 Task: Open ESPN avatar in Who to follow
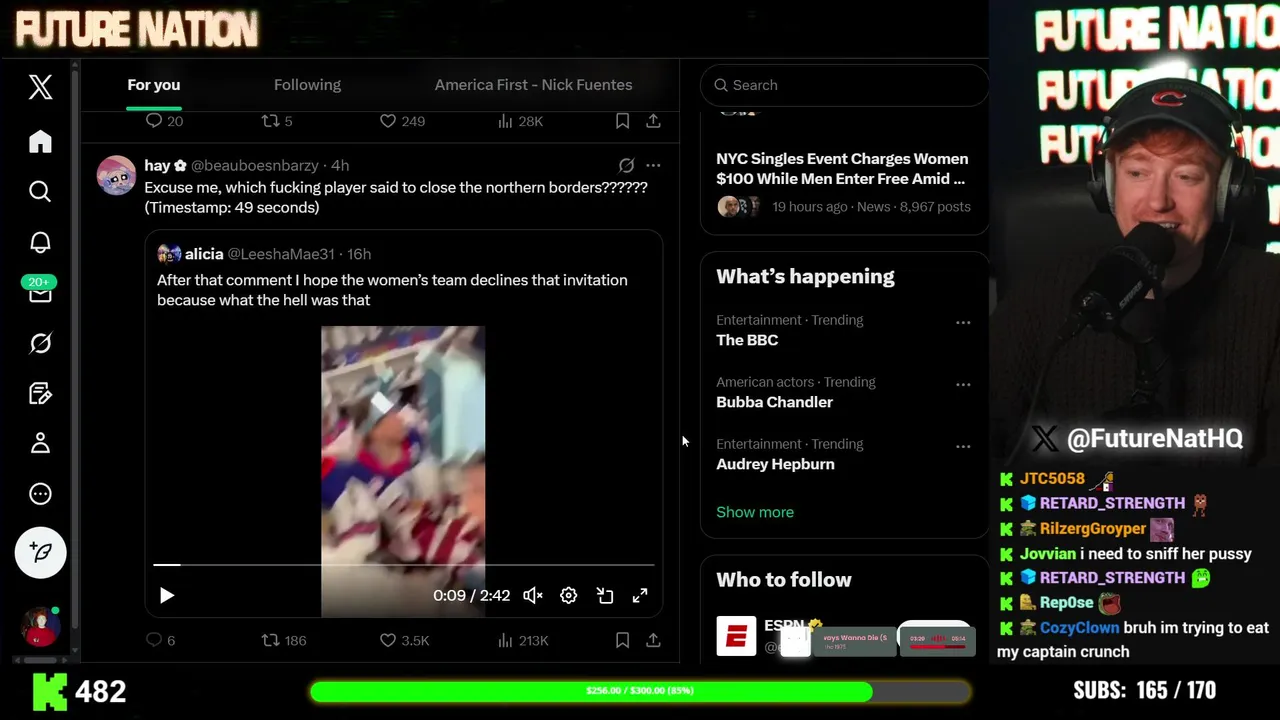tap(736, 636)
